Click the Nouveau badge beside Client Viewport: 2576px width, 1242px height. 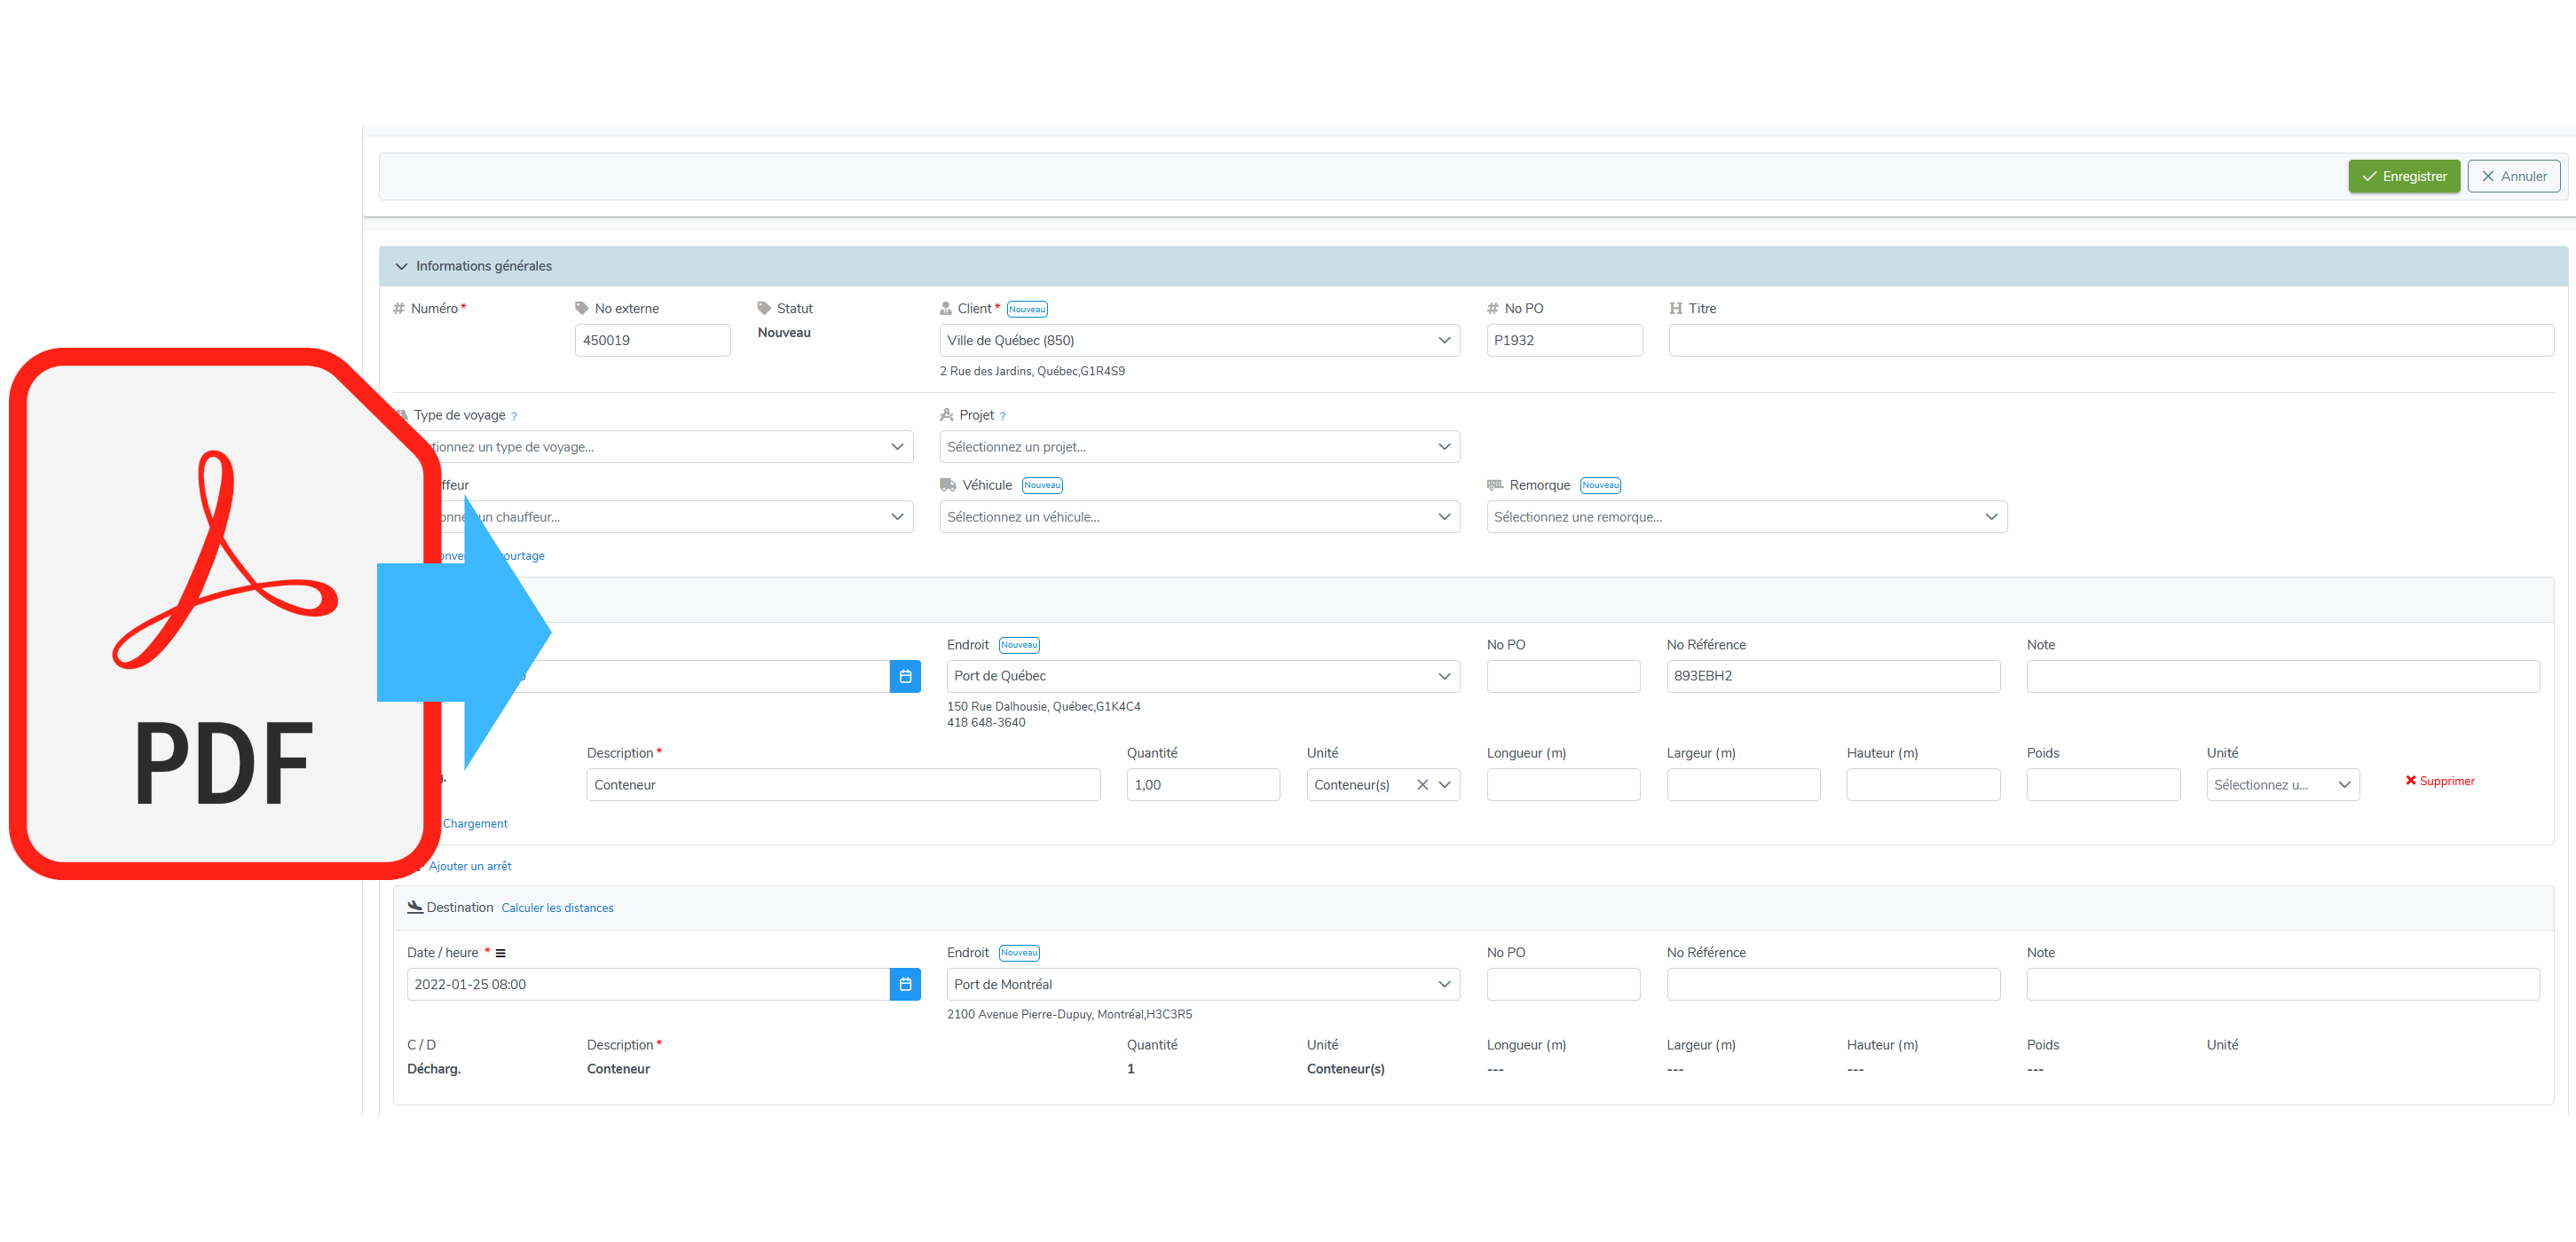tap(1027, 309)
